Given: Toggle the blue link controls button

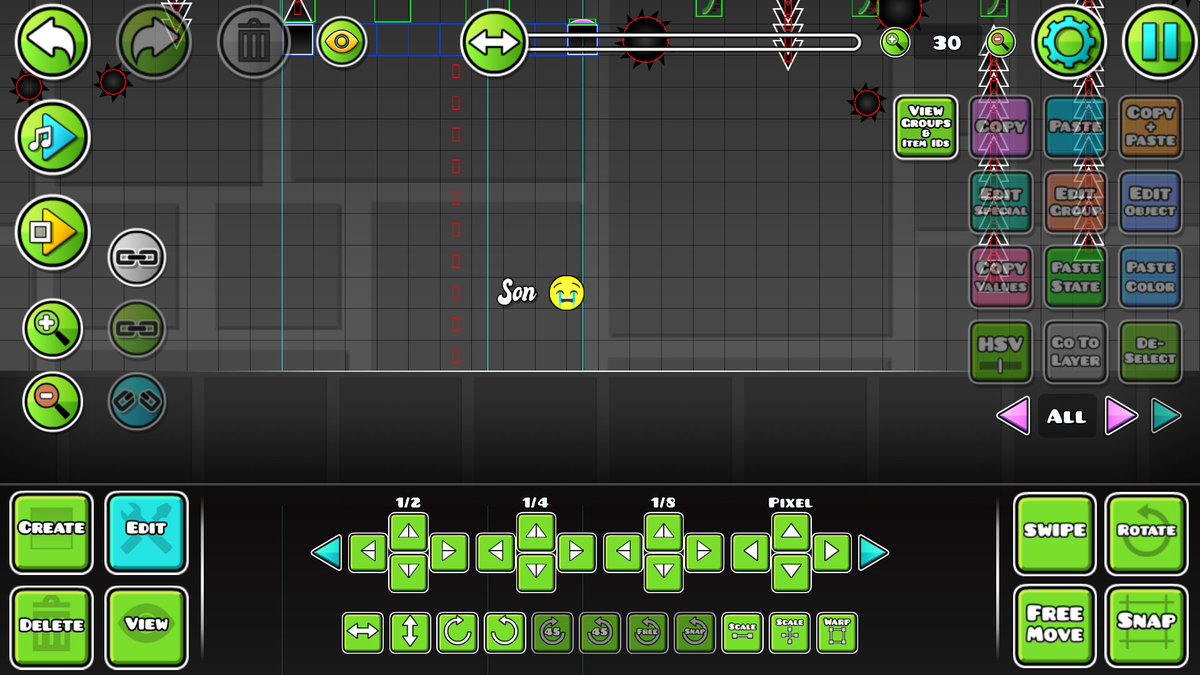Looking at the screenshot, I should click(136, 401).
